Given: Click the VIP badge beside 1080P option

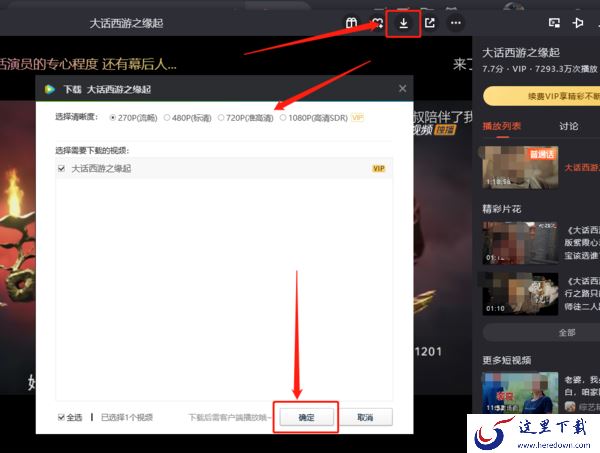Looking at the screenshot, I should pos(357,117).
